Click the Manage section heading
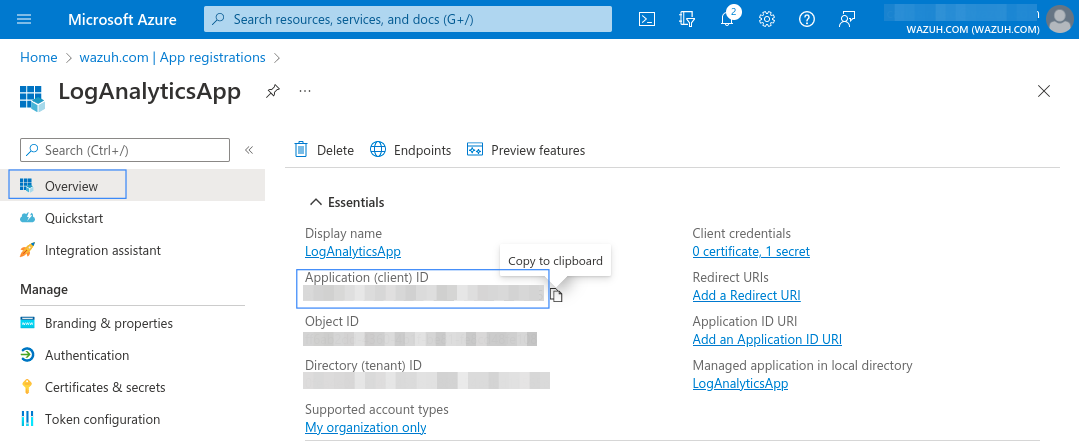1079x442 pixels. tap(44, 289)
